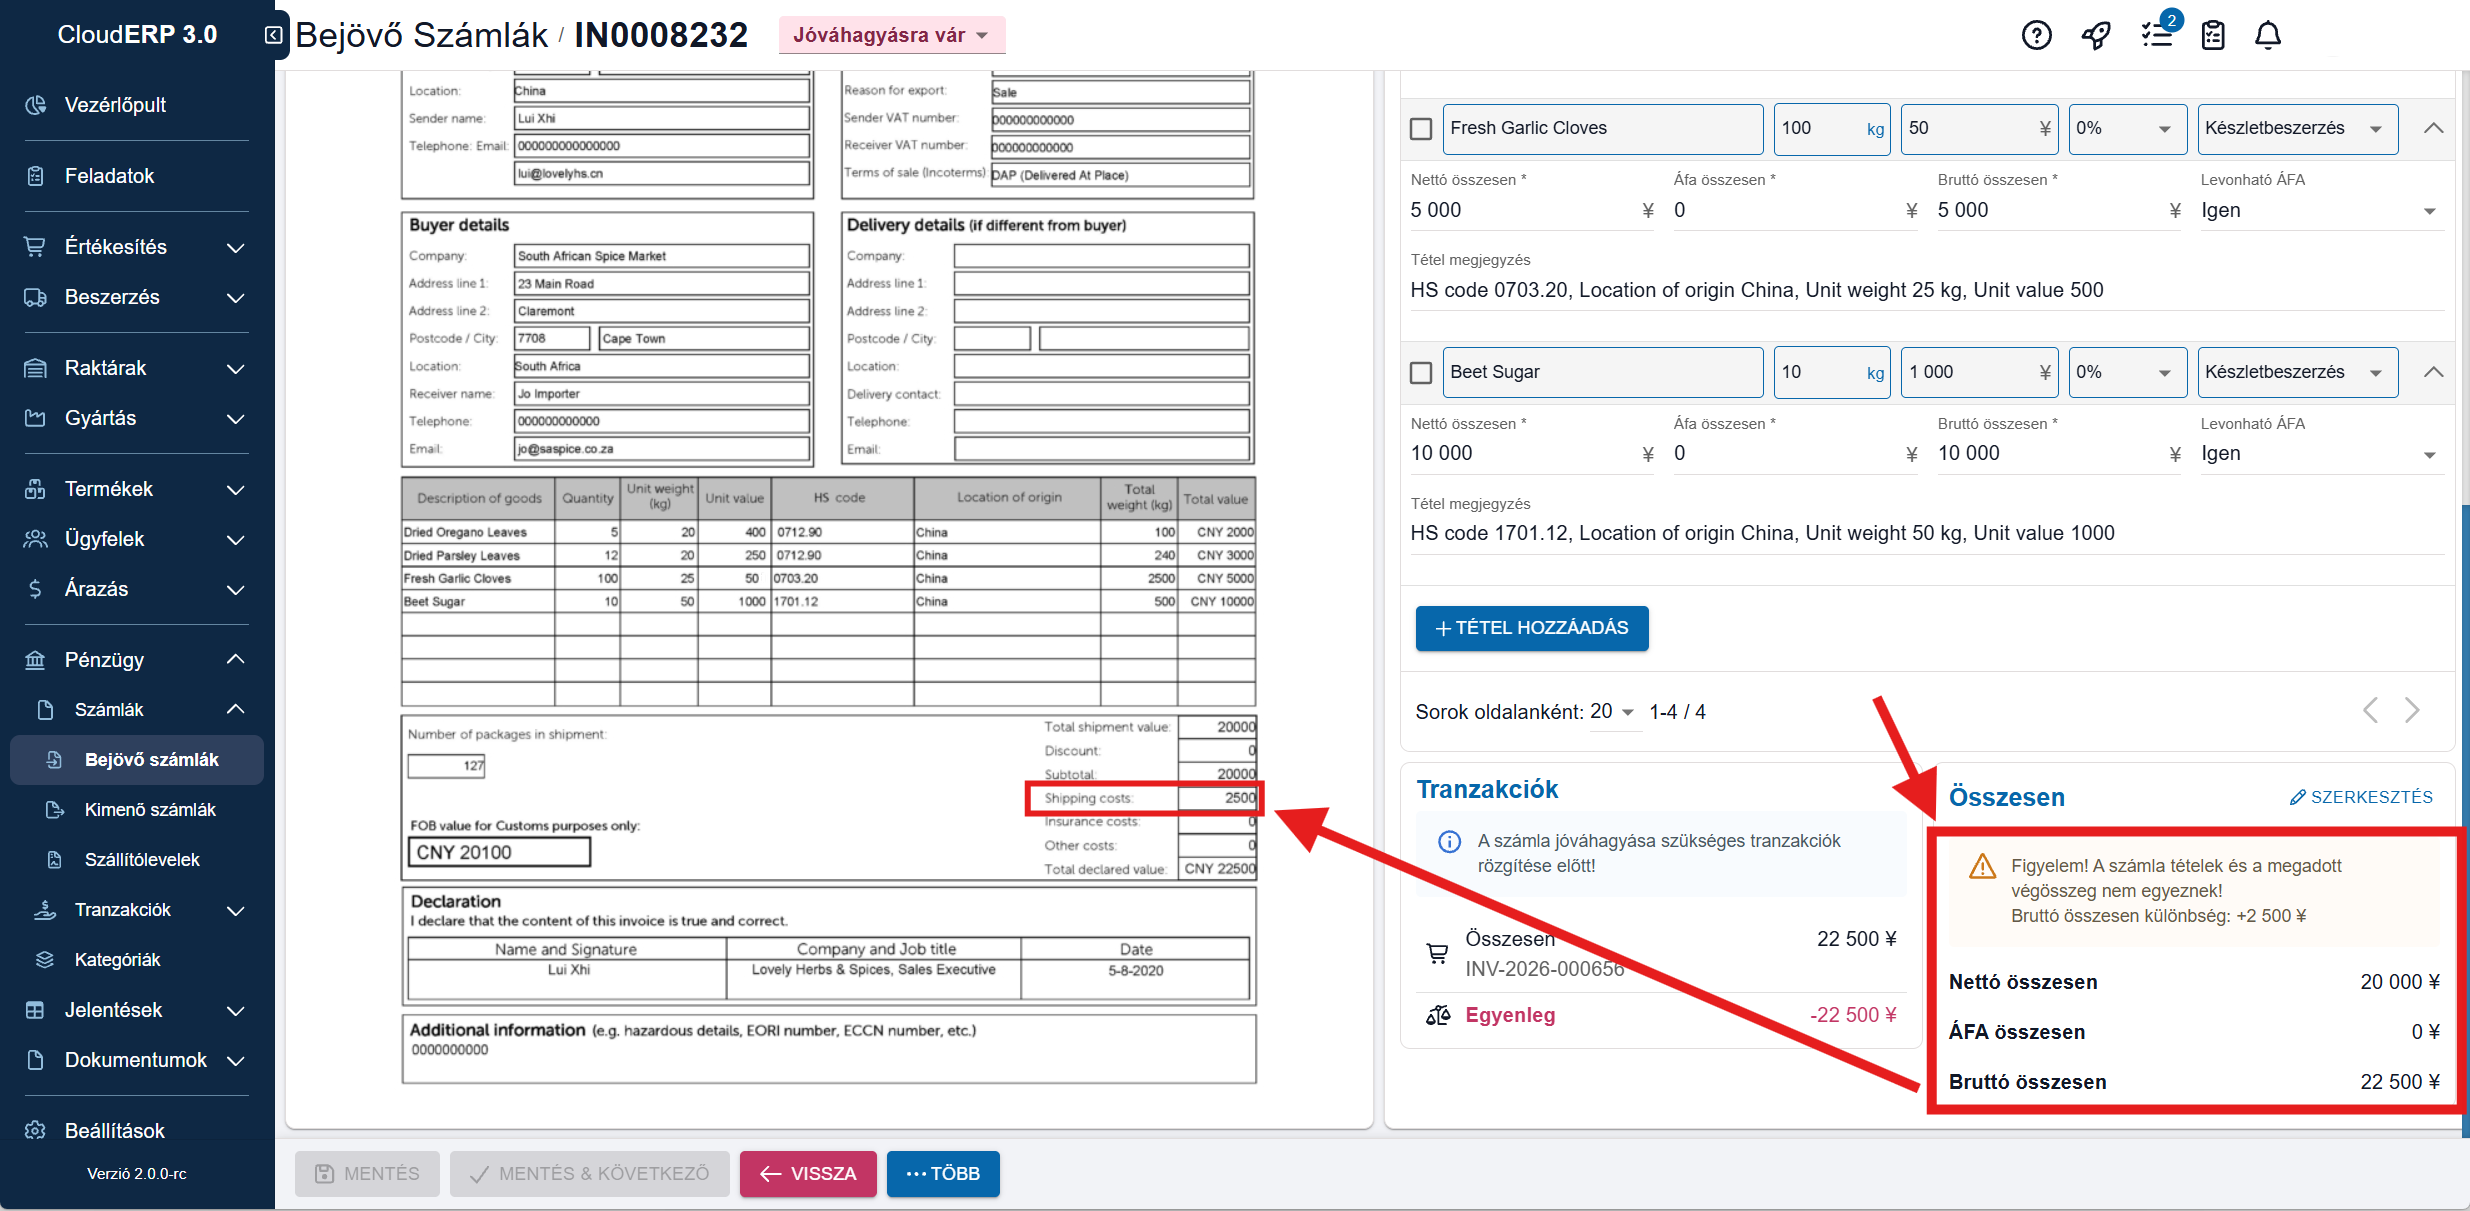The height and width of the screenshot is (1211, 2470).
Task: Check the Beet Sugar row checkbox
Action: click(1420, 373)
